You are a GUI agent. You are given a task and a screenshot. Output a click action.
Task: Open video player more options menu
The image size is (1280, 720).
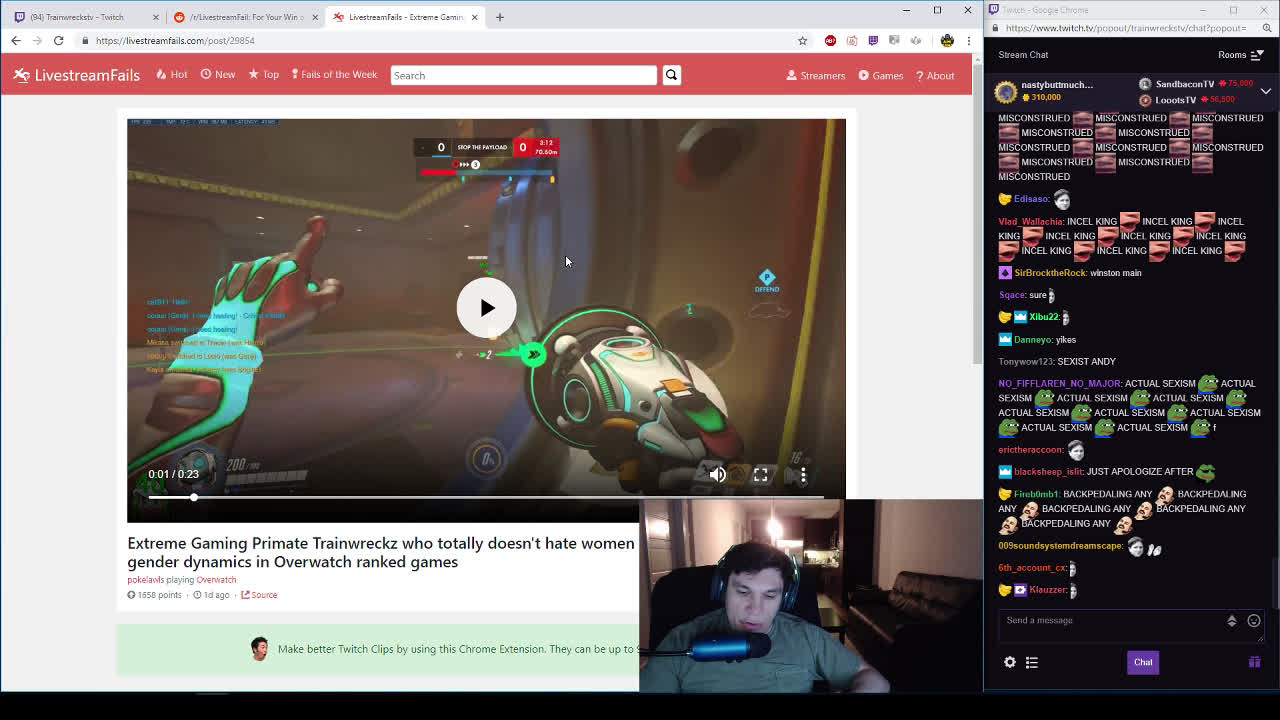tap(803, 475)
